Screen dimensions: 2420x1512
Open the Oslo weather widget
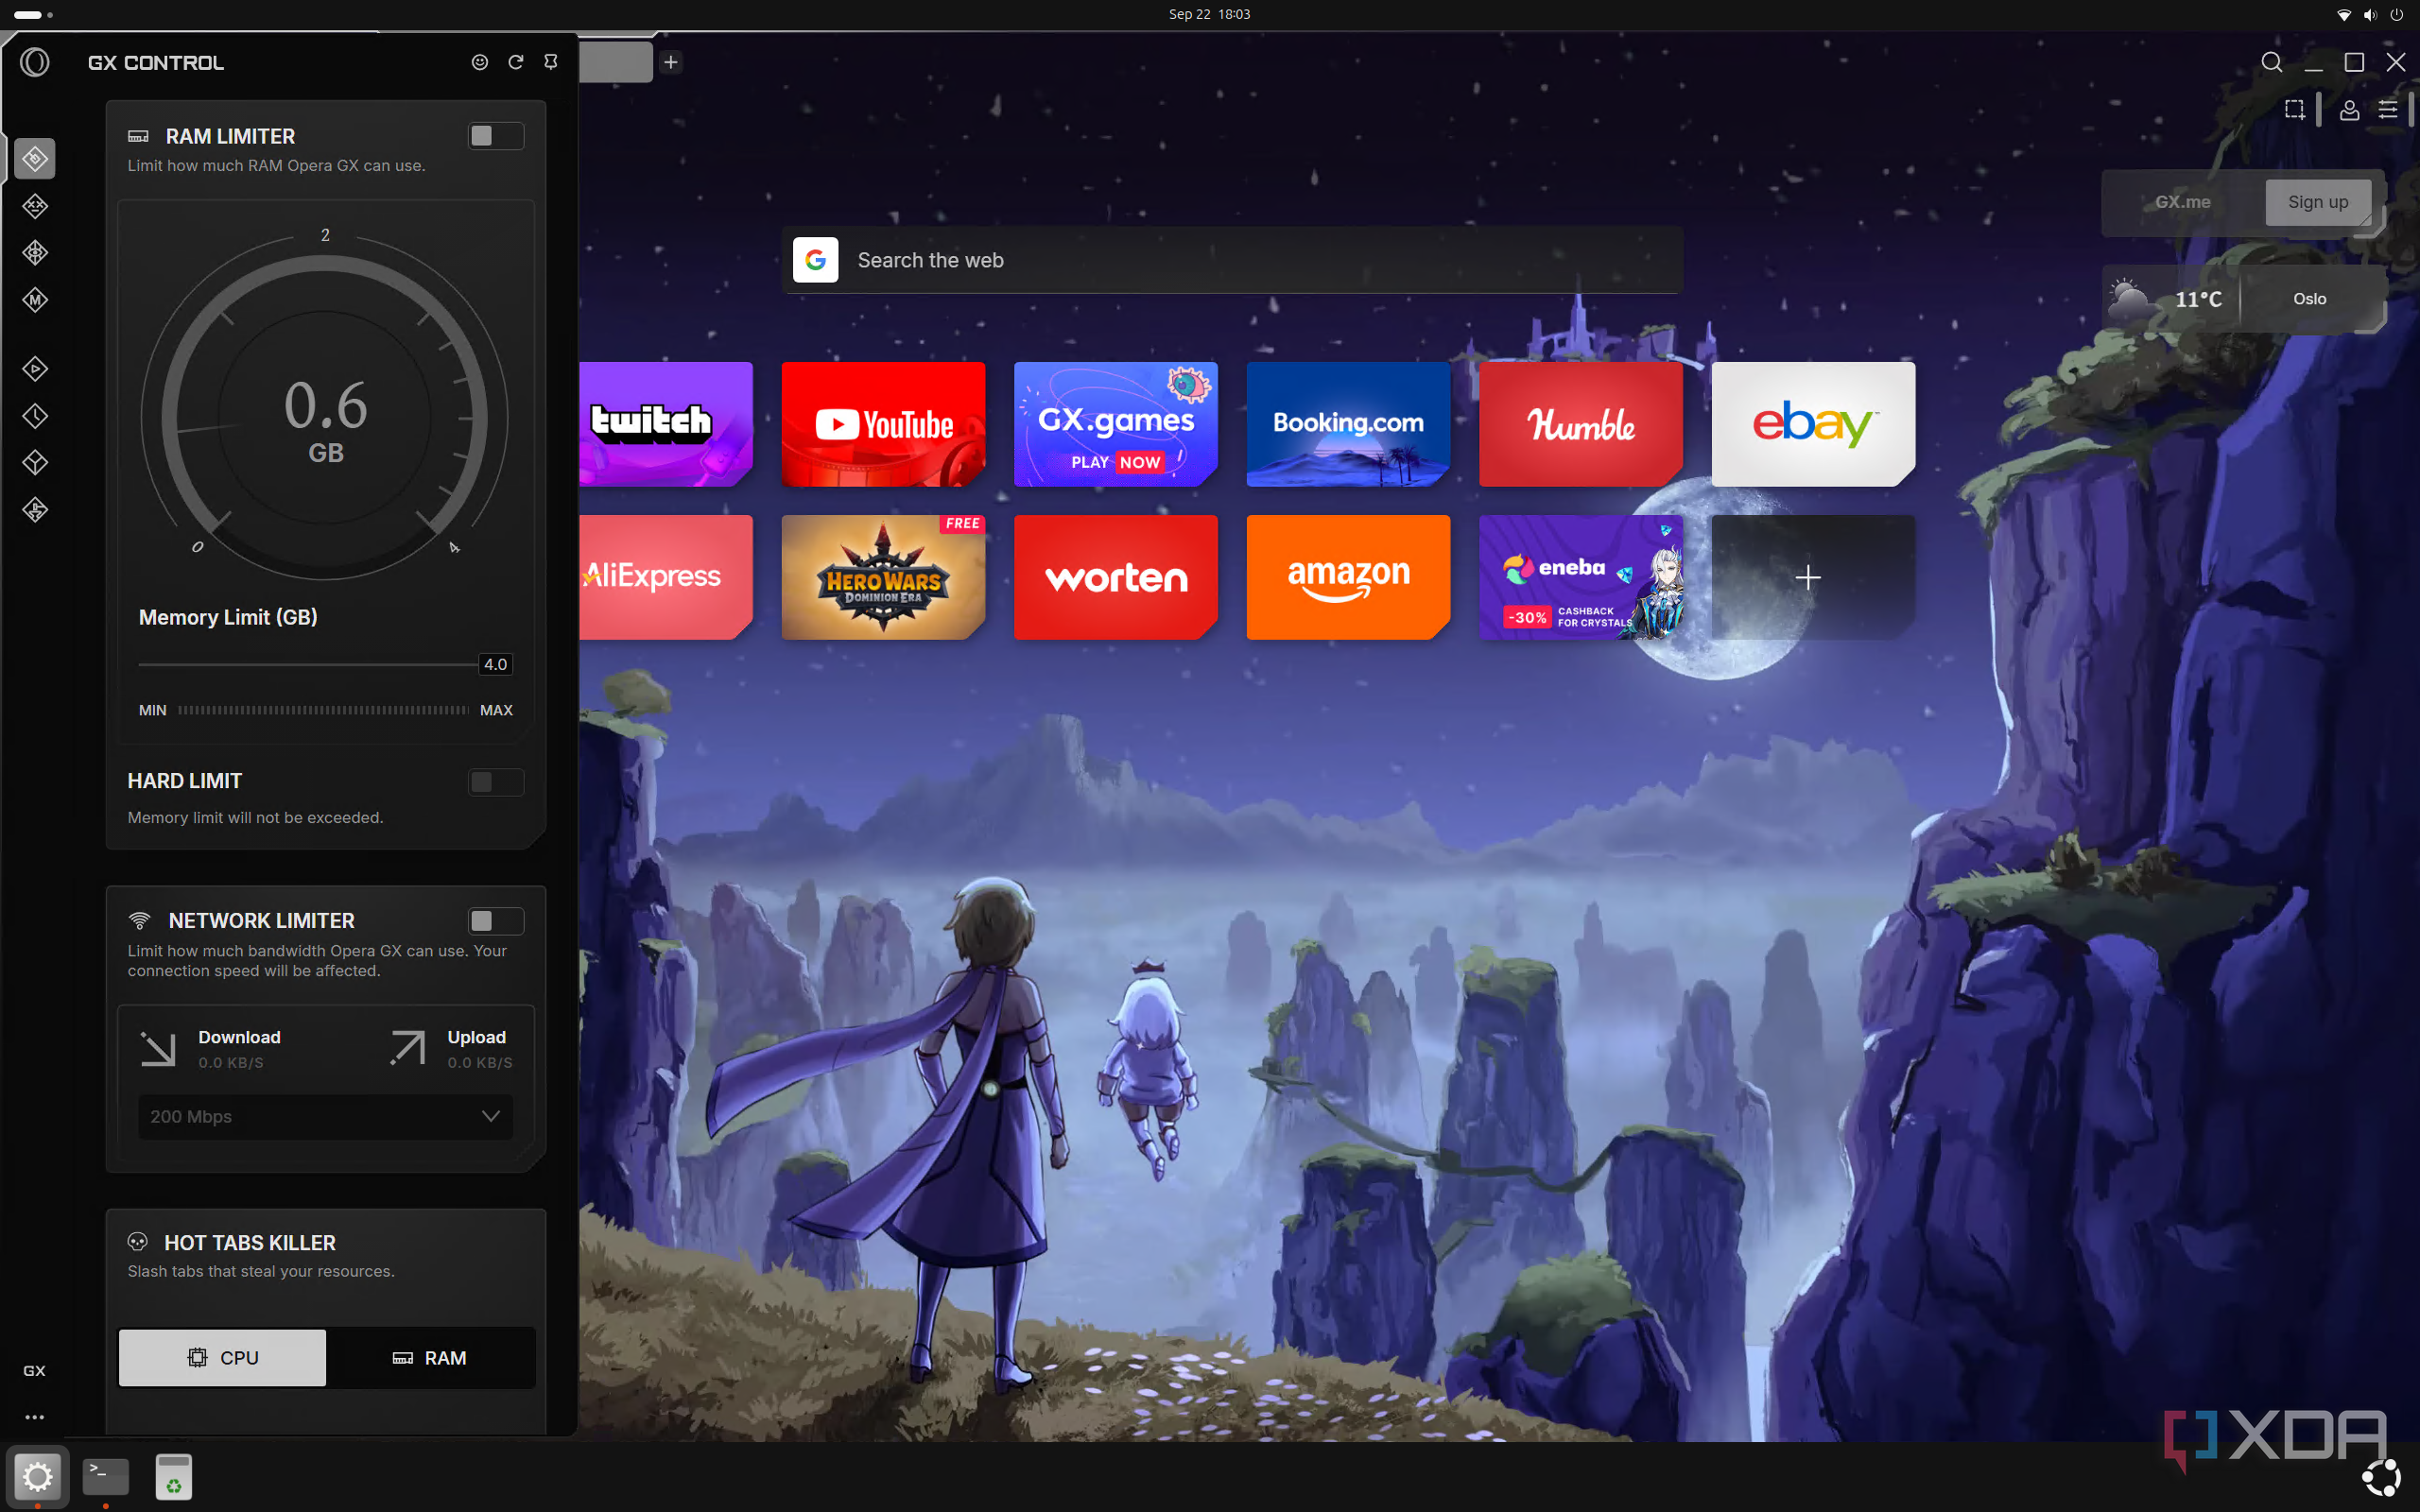pos(2243,299)
